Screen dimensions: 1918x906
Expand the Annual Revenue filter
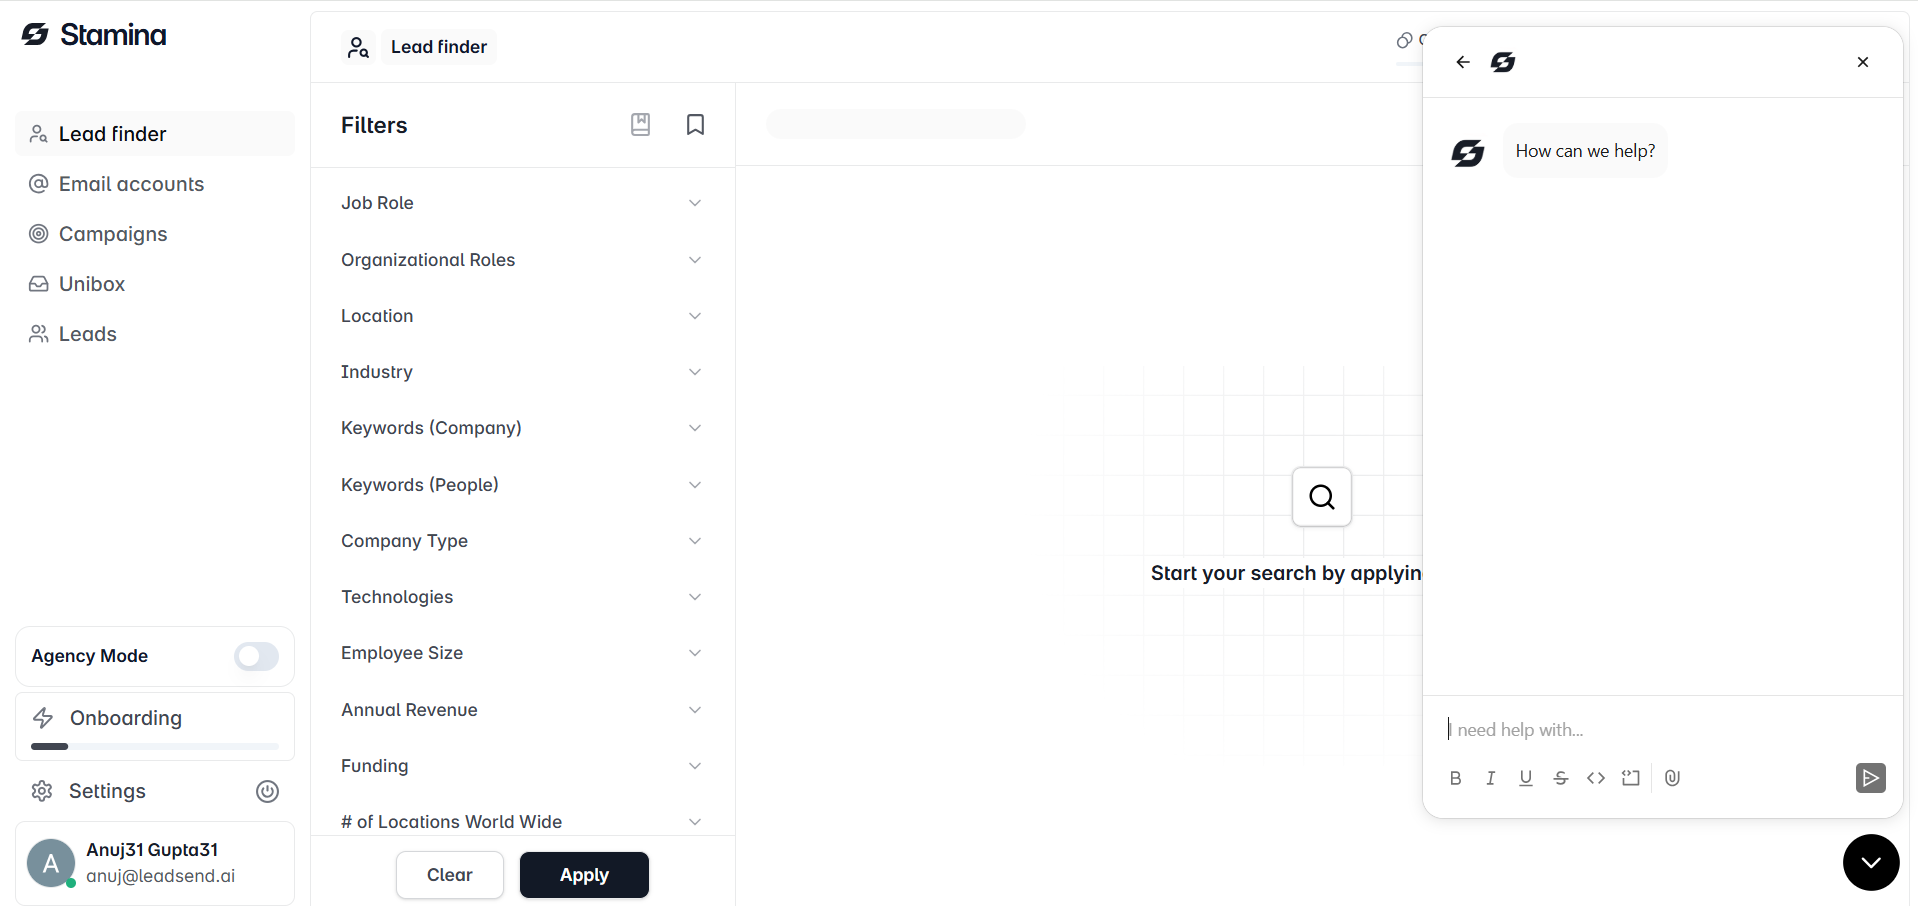[522, 710]
